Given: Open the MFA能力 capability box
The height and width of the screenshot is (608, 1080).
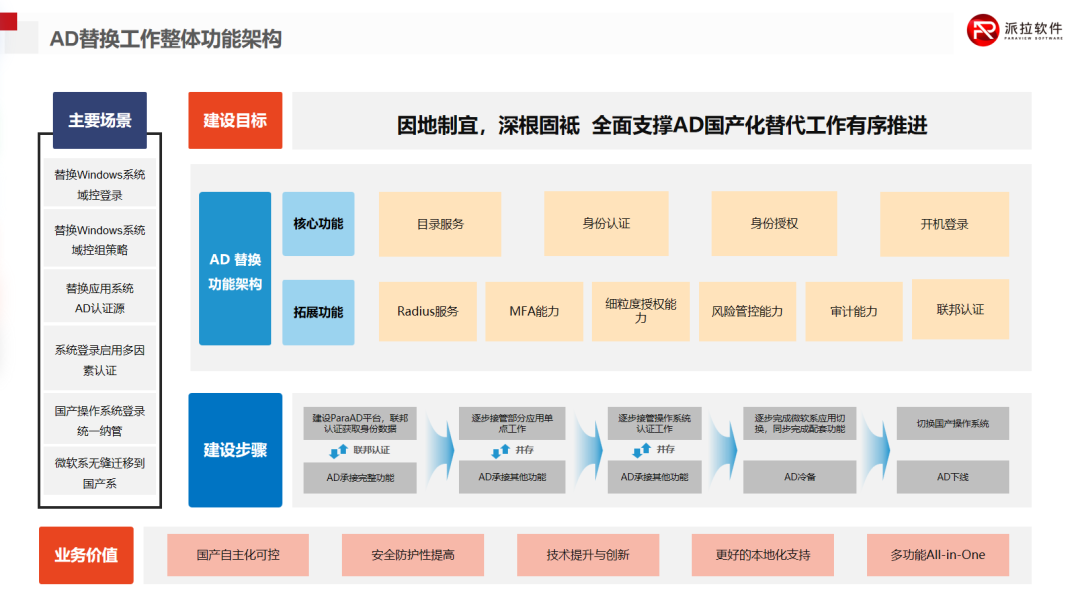Looking at the screenshot, I should click(534, 311).
